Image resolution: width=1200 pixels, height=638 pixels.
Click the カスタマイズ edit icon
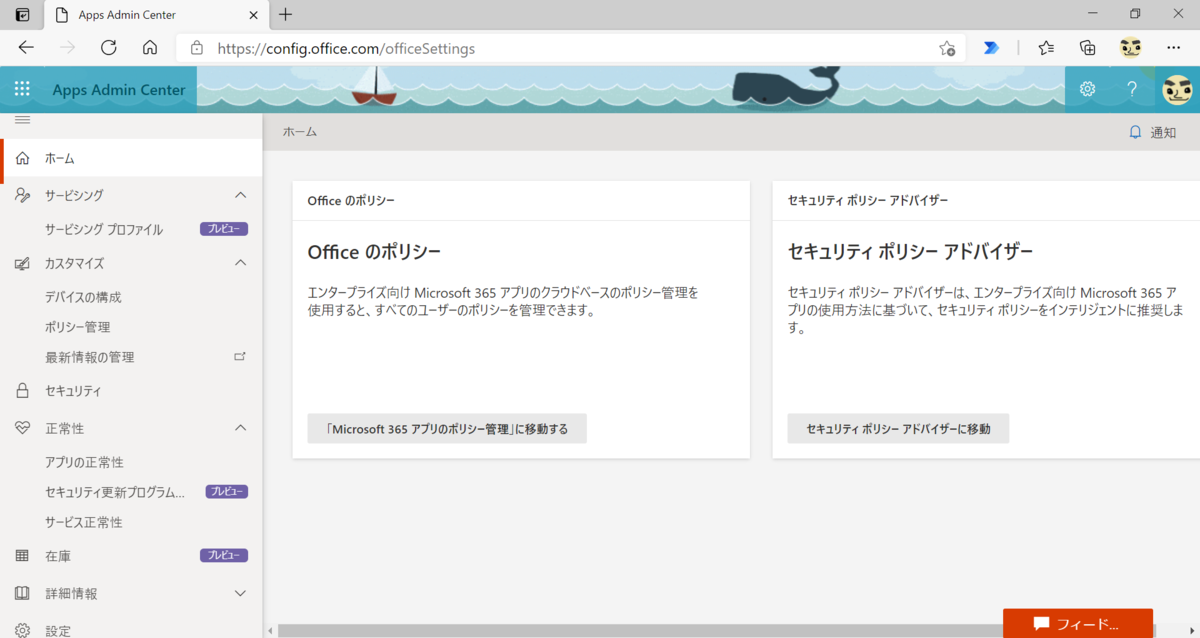pyautogui.click(x=22, y=263)
